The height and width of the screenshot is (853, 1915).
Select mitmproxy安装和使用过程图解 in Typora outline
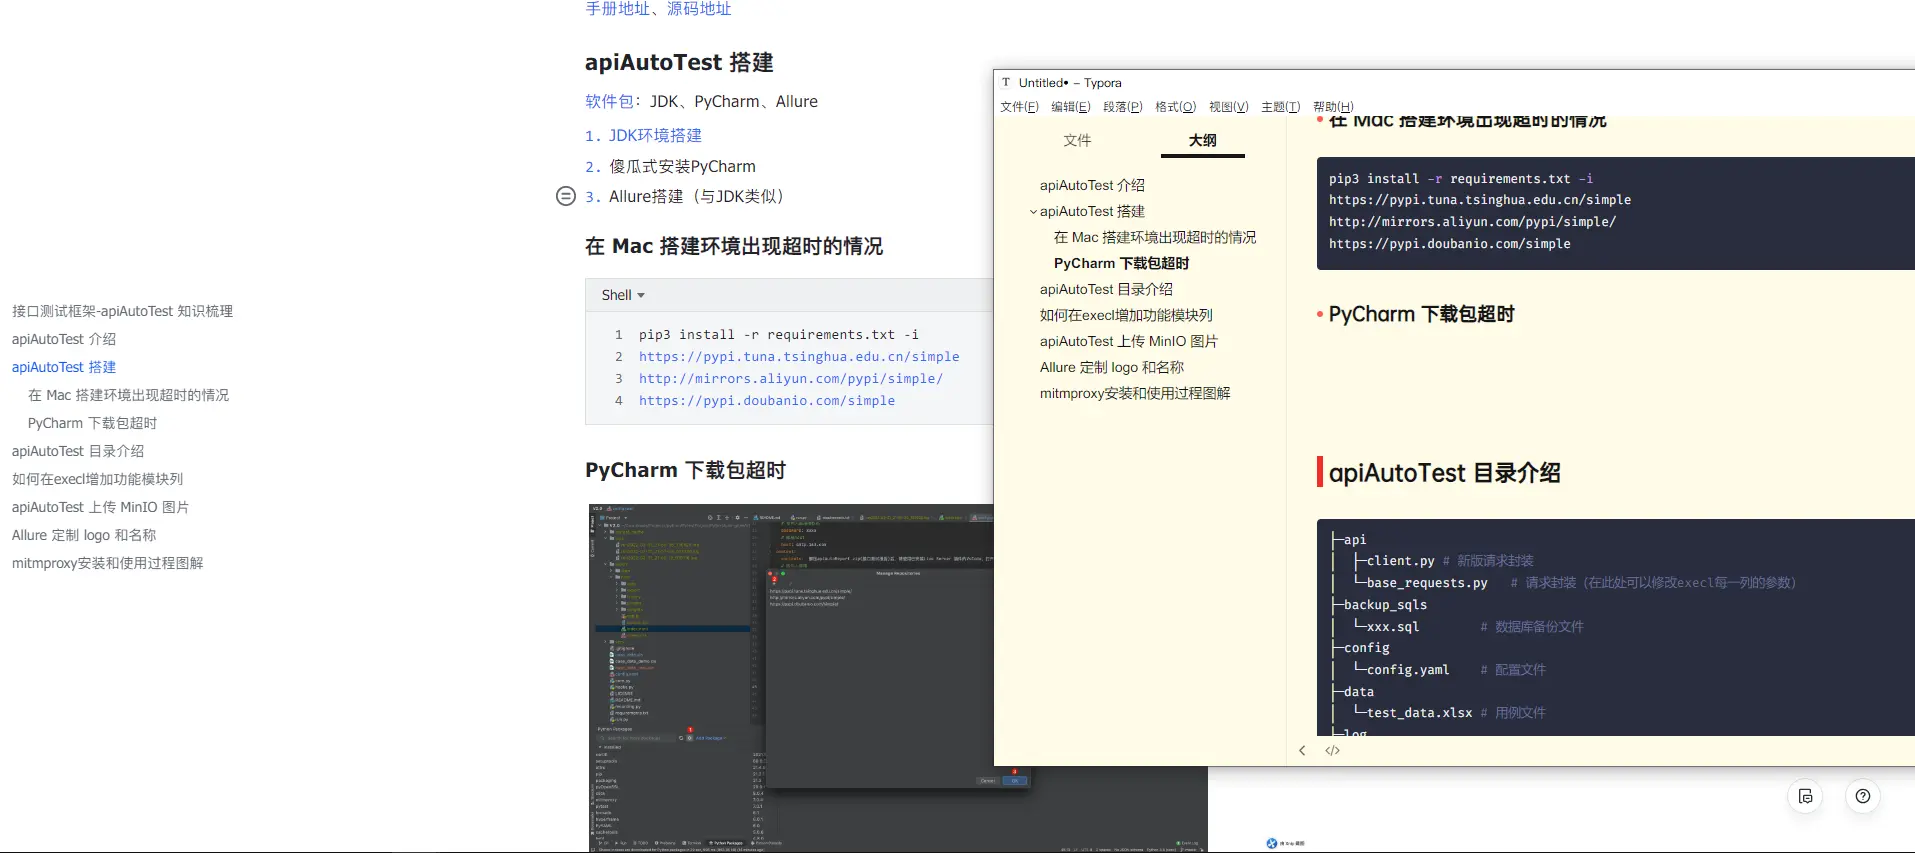pos(1135,393)
